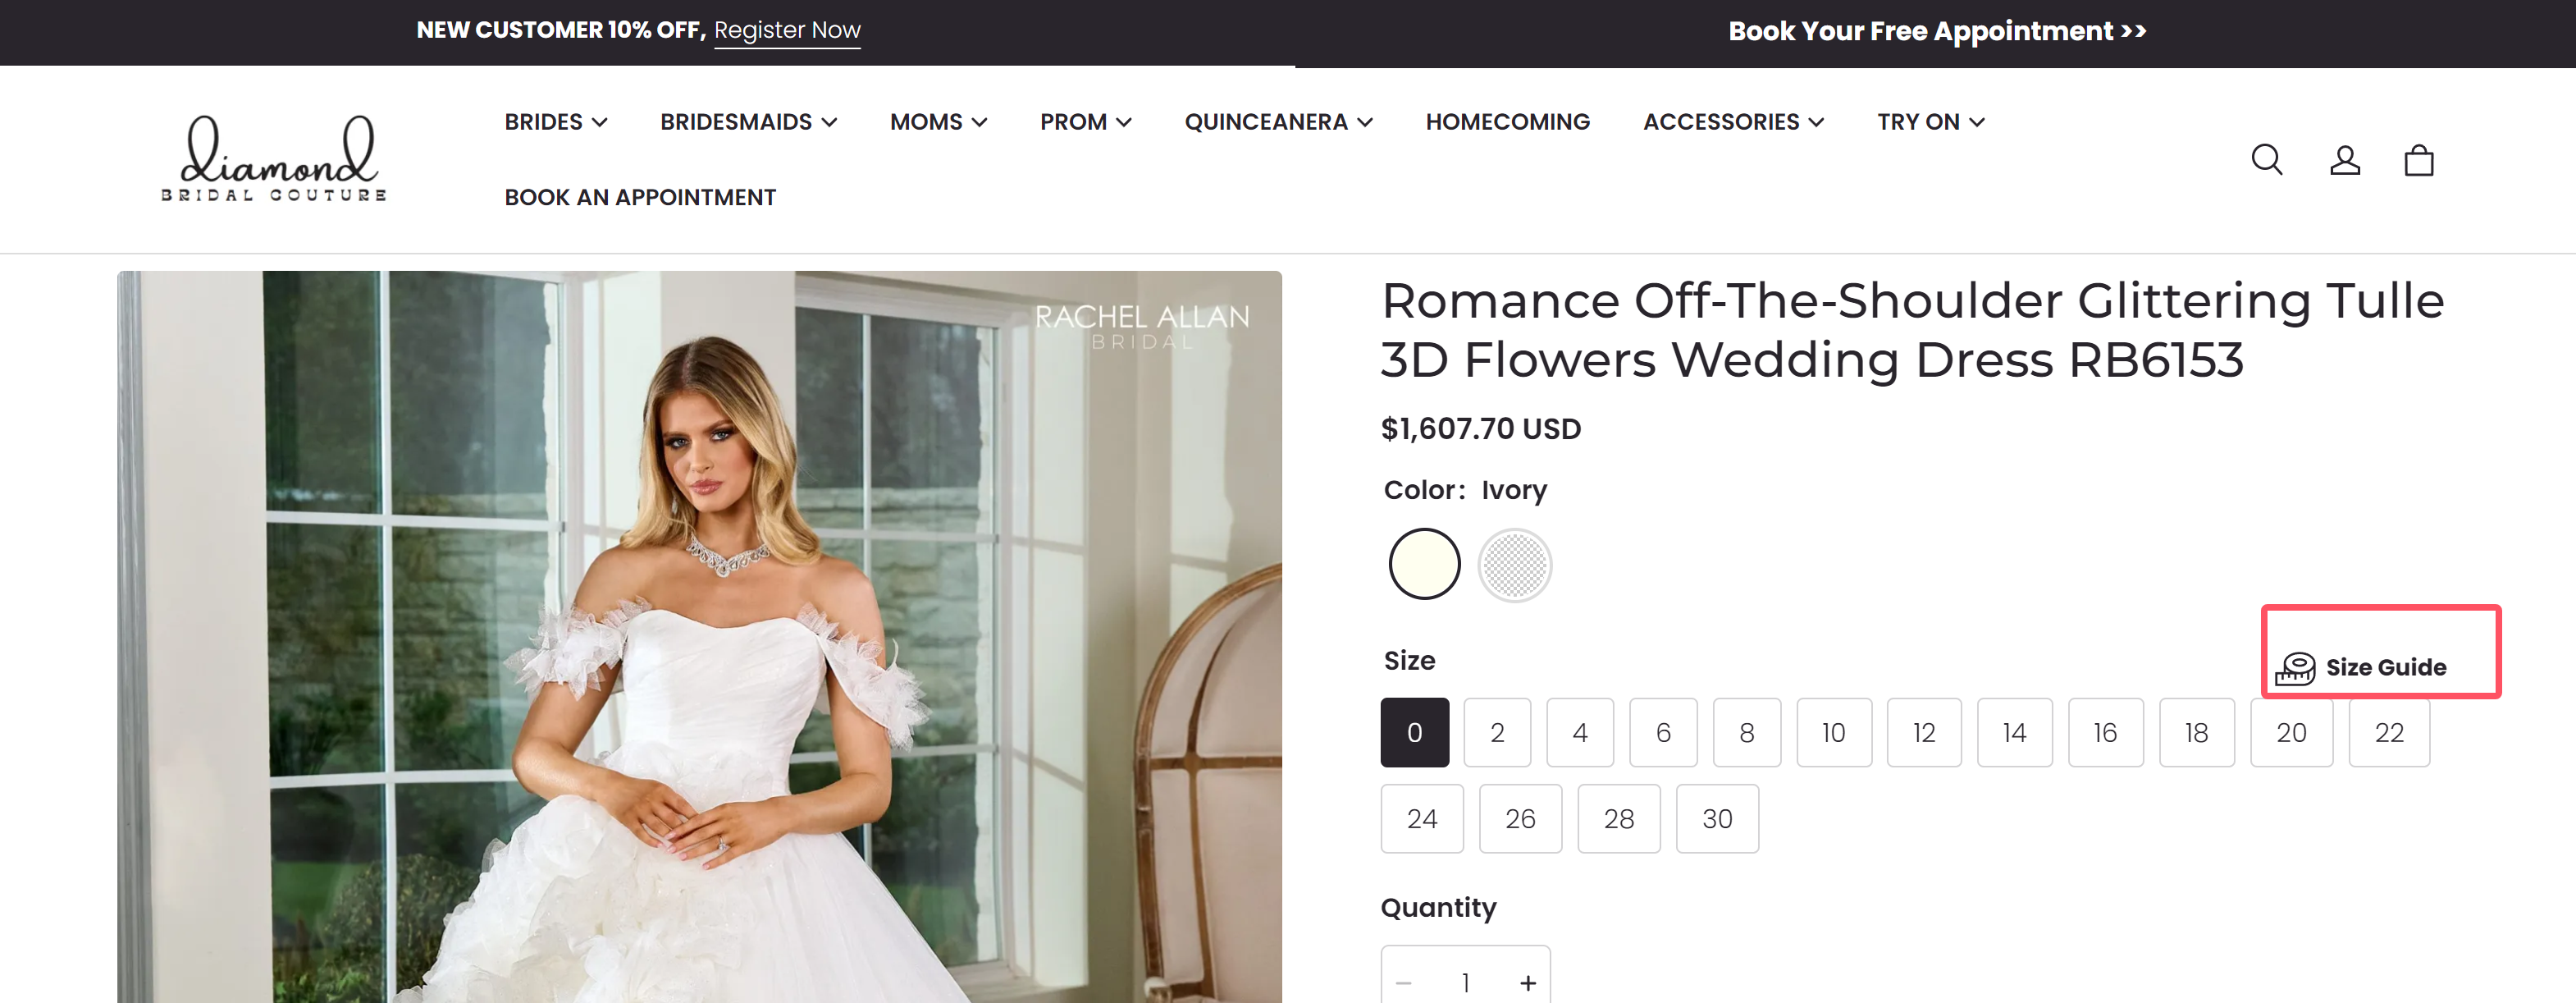This screenshot has width=2576, height=1003.
Task: Select size 0 option
Action: click(1414, 733)
